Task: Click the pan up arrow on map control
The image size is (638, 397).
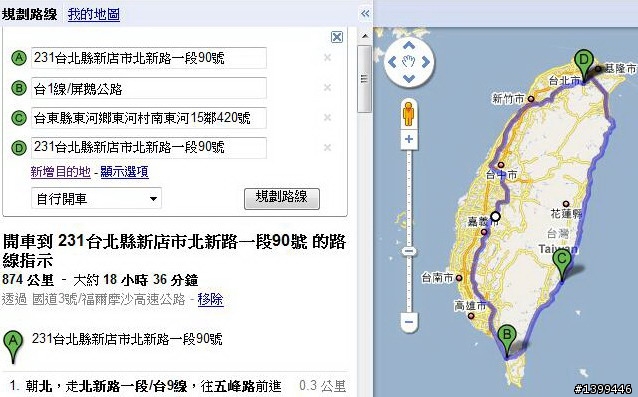Action: point(409,45)
